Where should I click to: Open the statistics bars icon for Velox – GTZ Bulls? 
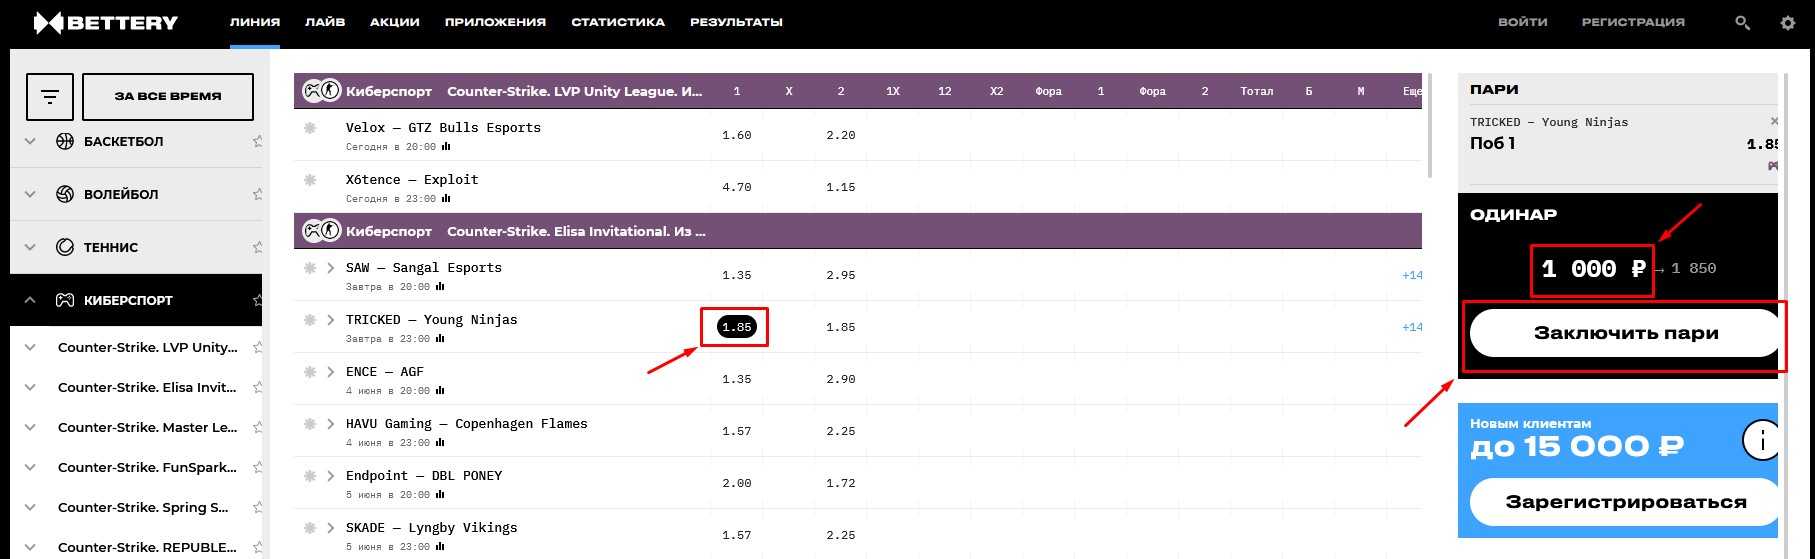point(446,147)
